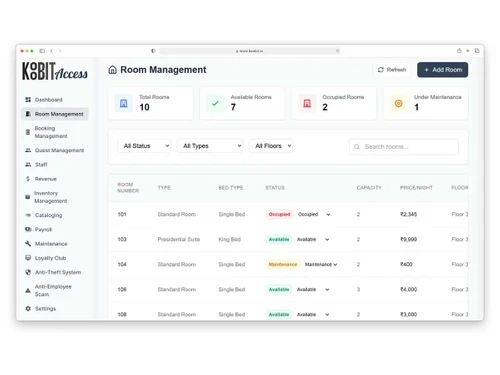This screenshot has width=500, height=375.
Task: Open status dropdown for room 104
Action: click(321, 264)
